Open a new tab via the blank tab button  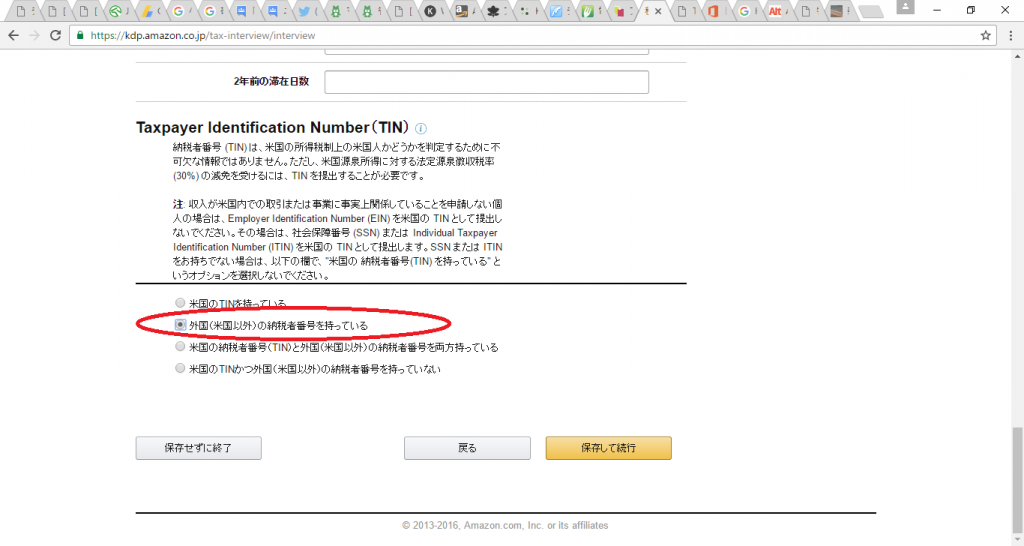tap(870, 11)
